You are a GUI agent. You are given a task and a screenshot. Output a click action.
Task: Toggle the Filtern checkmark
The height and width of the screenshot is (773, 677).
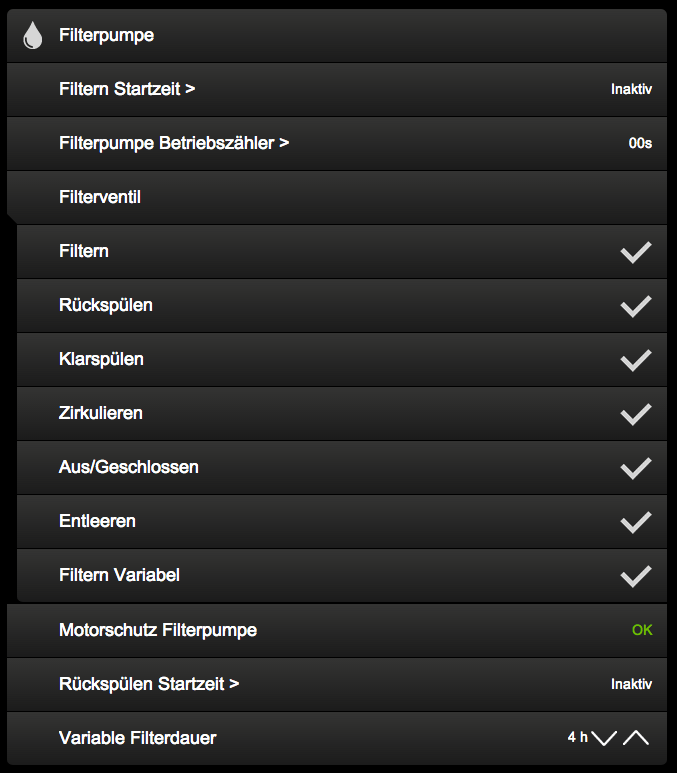[x=635, y=252]
